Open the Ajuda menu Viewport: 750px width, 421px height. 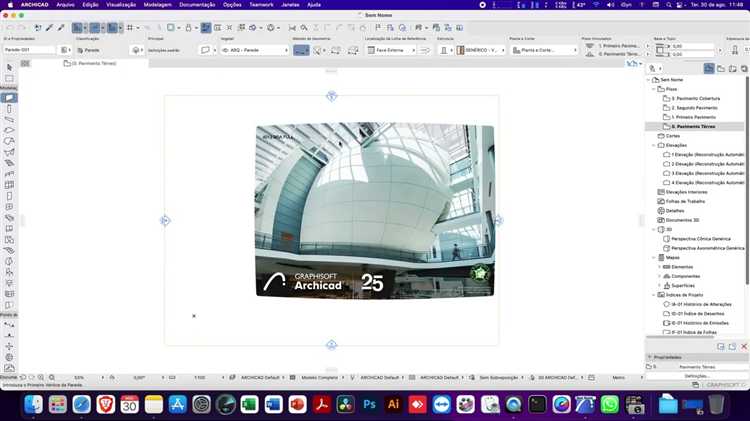click(314, 5)
